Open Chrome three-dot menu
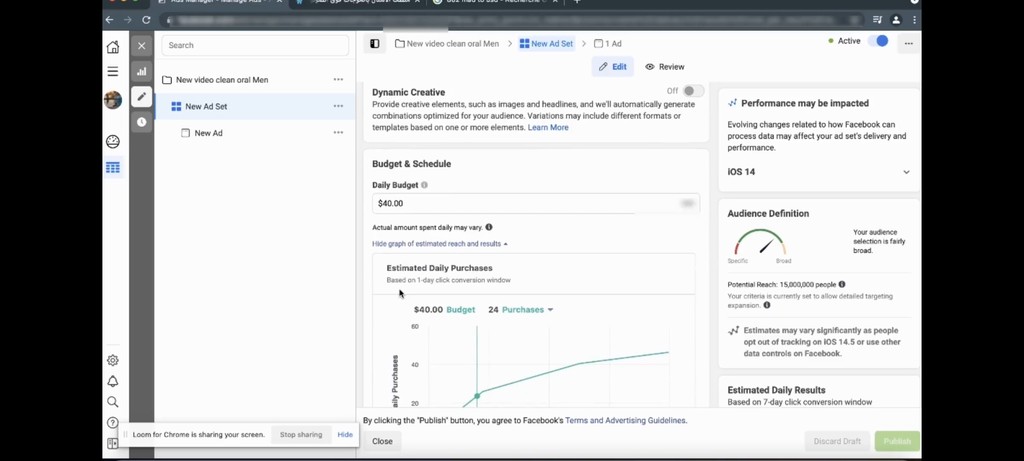This screenshot has height=461, width=1024. click(x=914, y=20)
